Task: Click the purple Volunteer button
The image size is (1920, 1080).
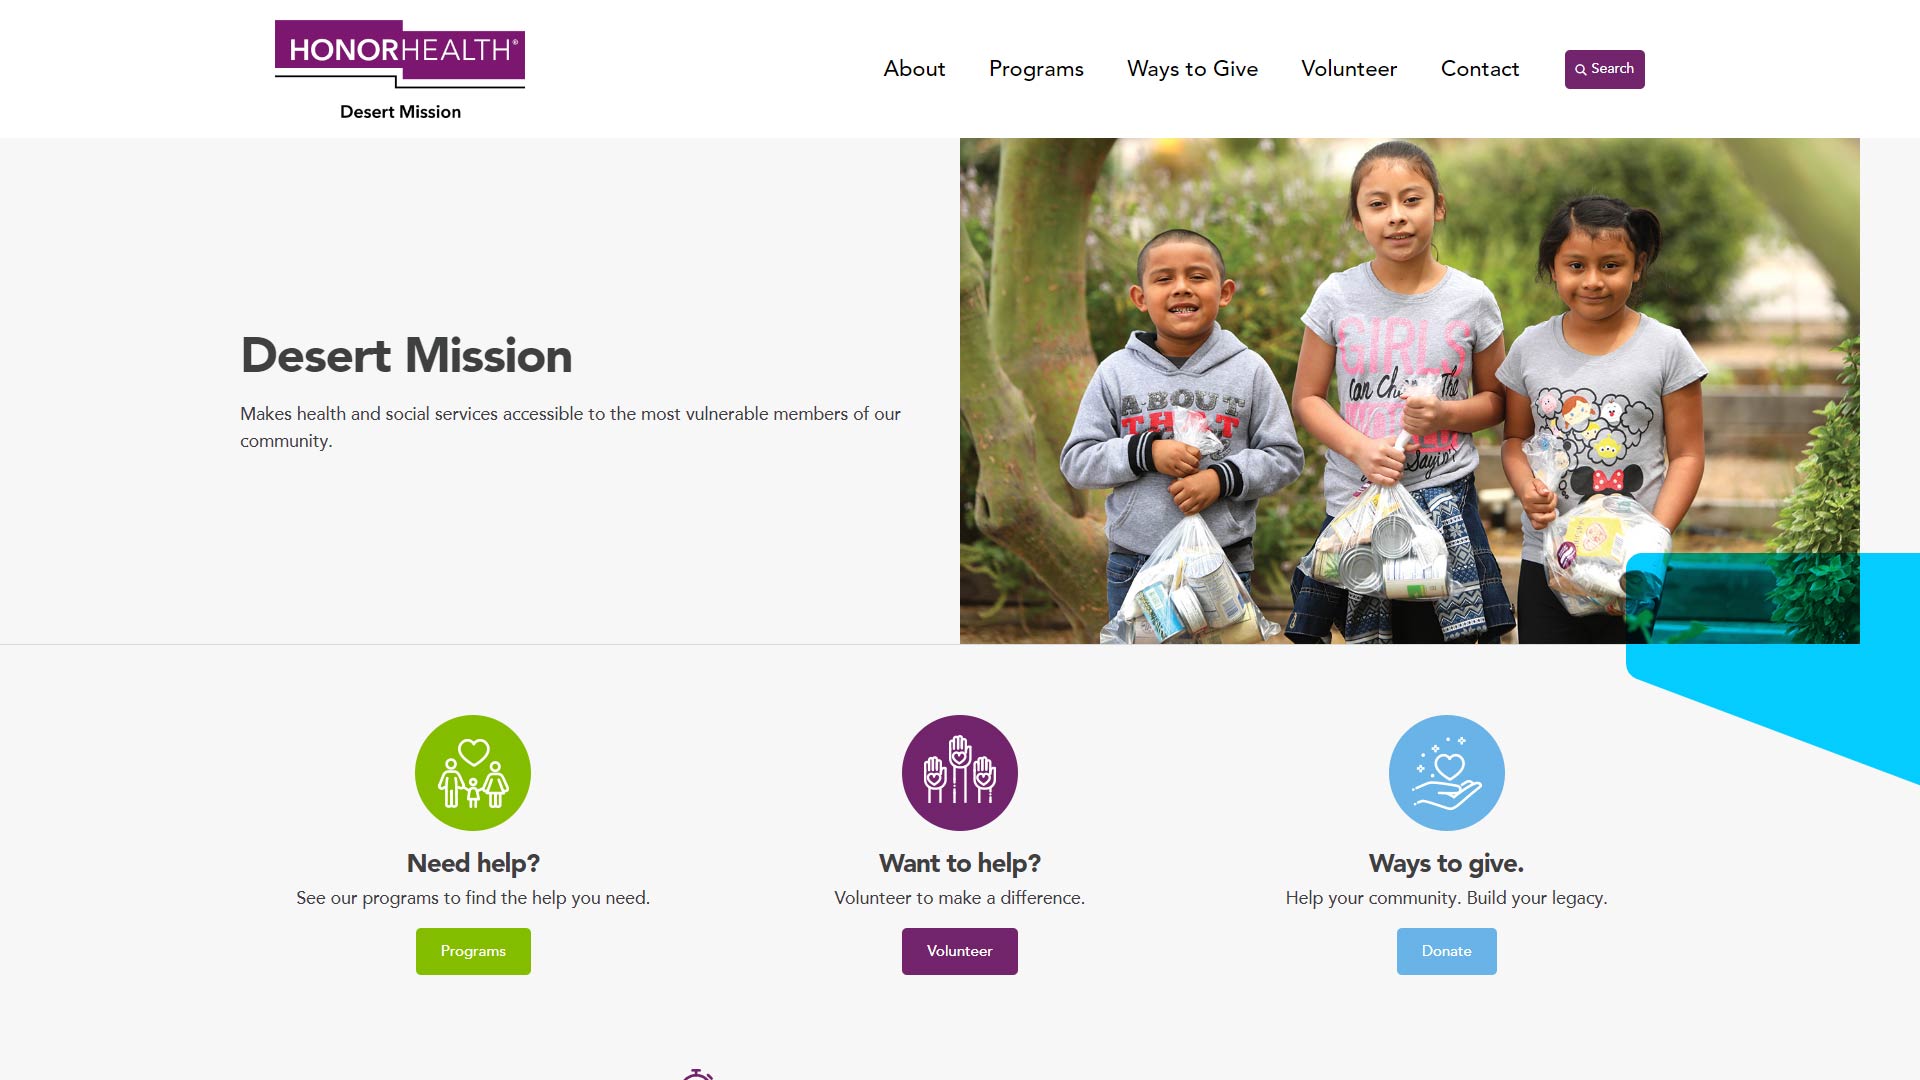Action: pyautogui.click(x=960, y=951)
